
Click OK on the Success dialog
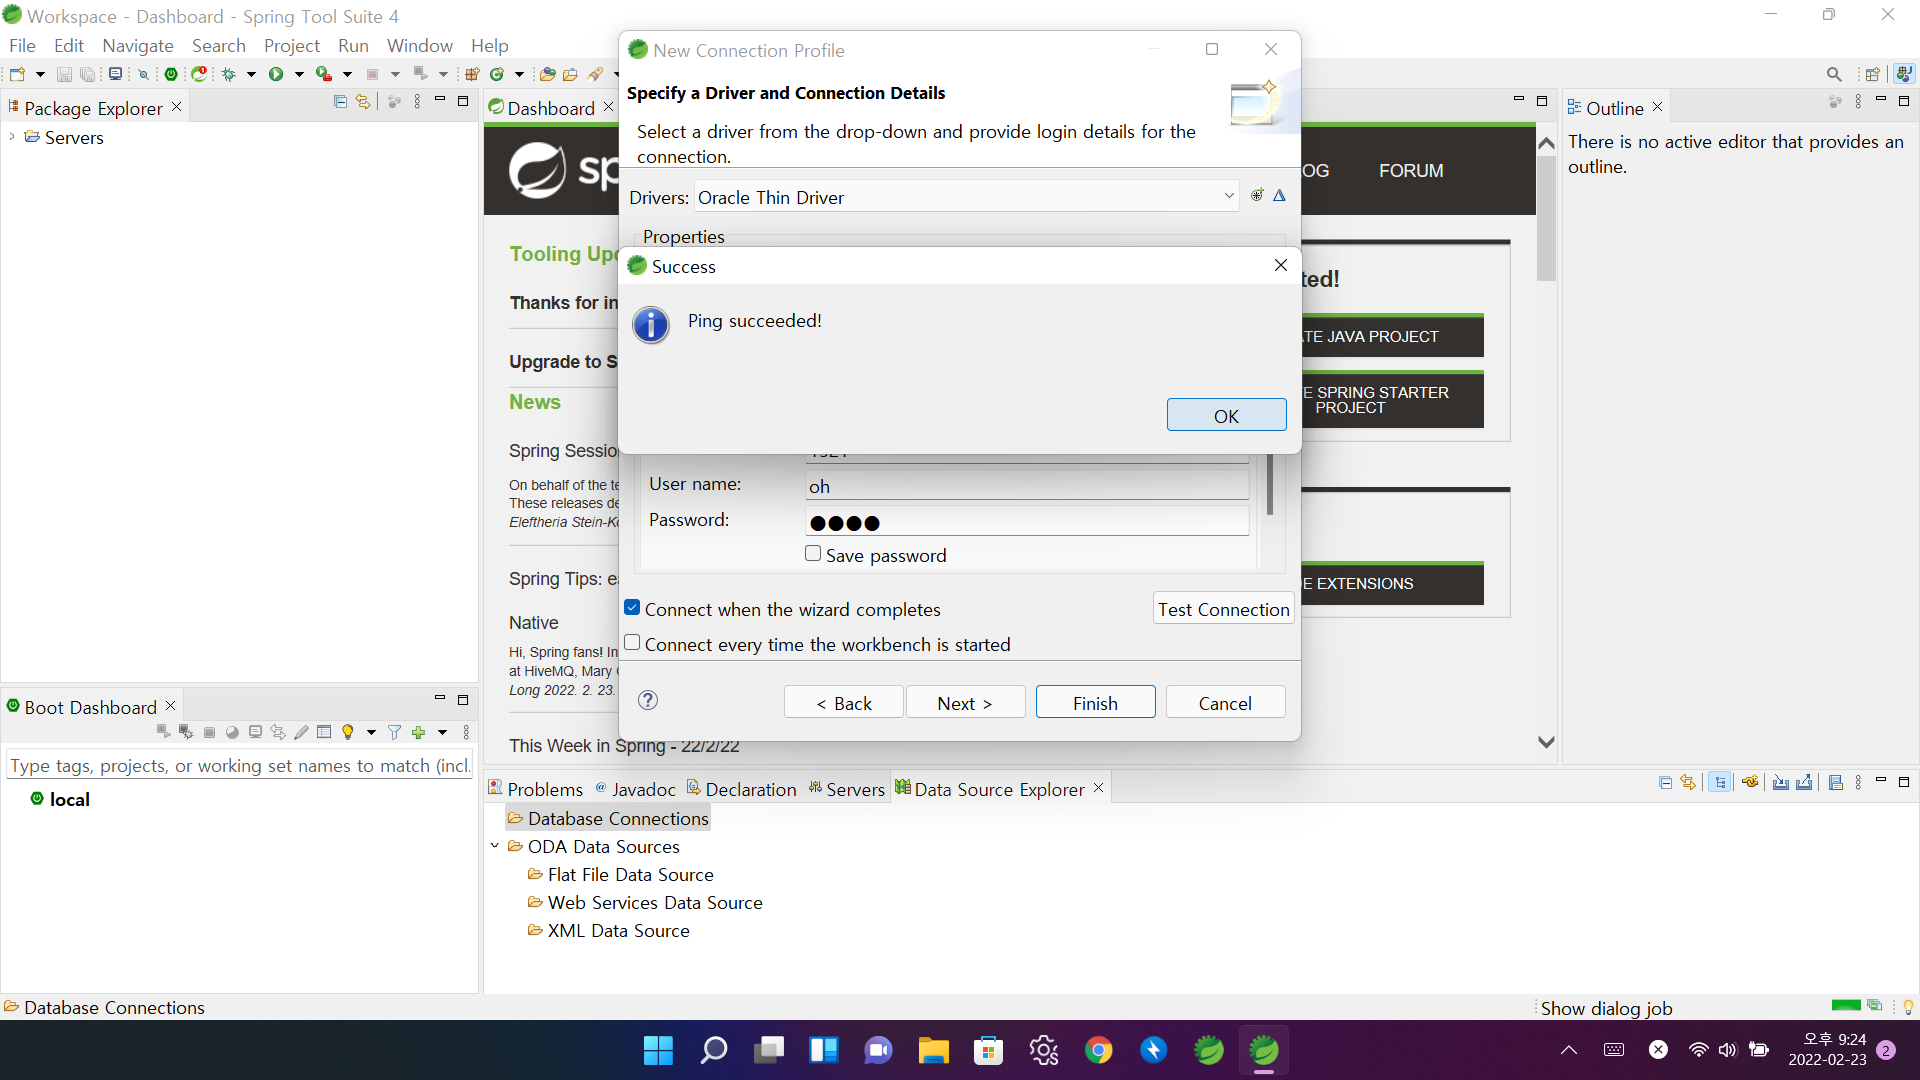pyautogui.click(x=1226, y=416)
